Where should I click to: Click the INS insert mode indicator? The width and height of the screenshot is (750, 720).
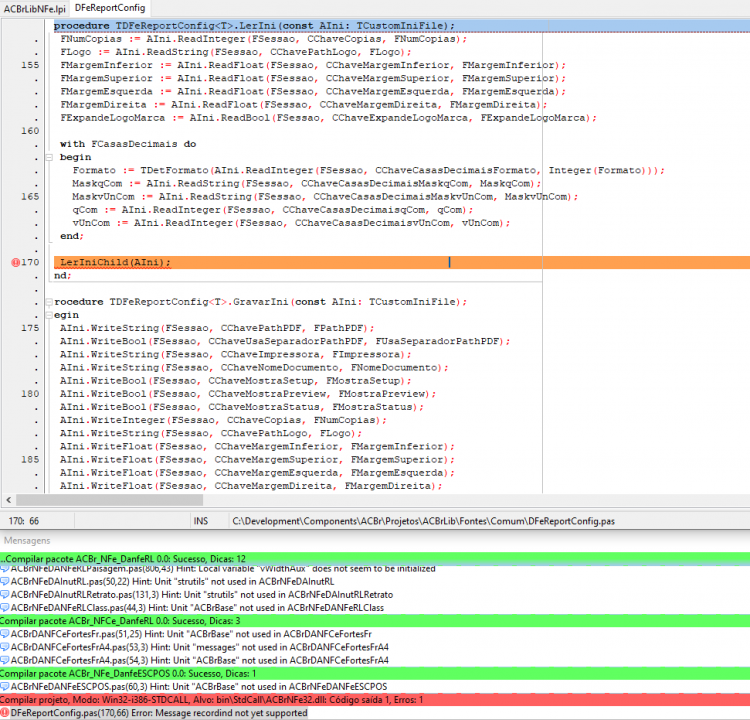point(201,521)
